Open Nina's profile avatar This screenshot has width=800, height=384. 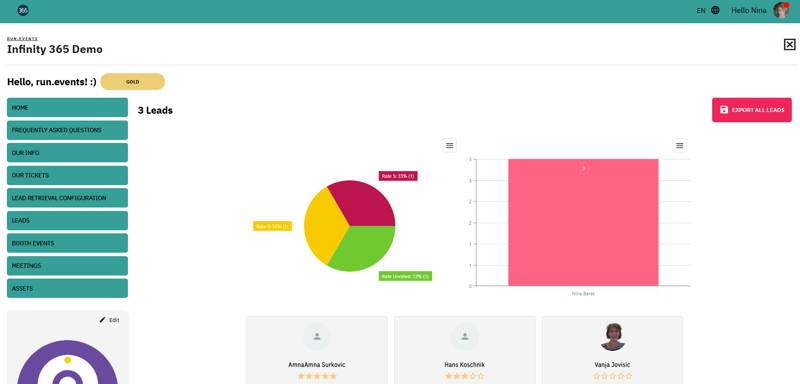tap(781, 10)
